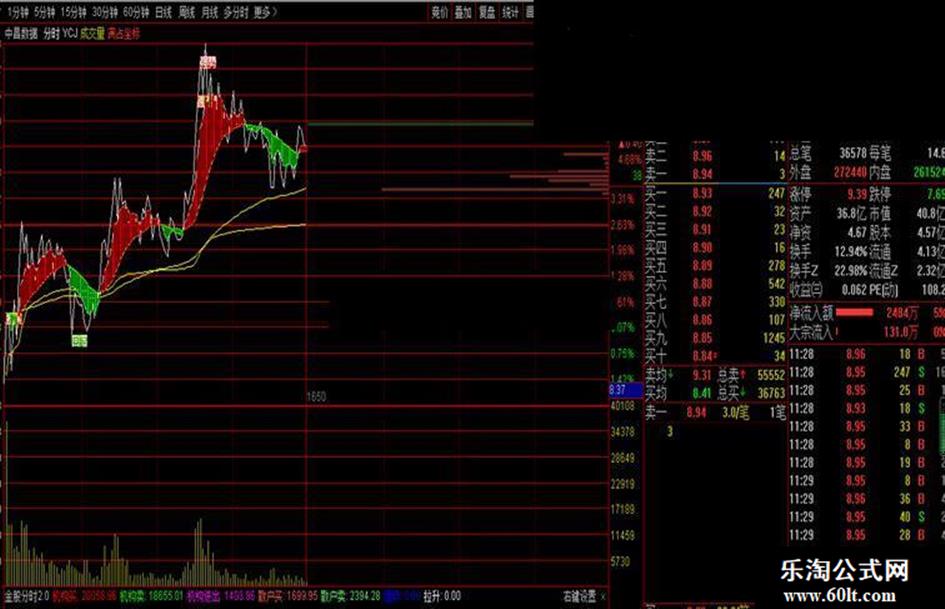Screen dimensions: 945x609
Task: Select the 买三 bid row at 8.91
Action: tap(715, 230)
